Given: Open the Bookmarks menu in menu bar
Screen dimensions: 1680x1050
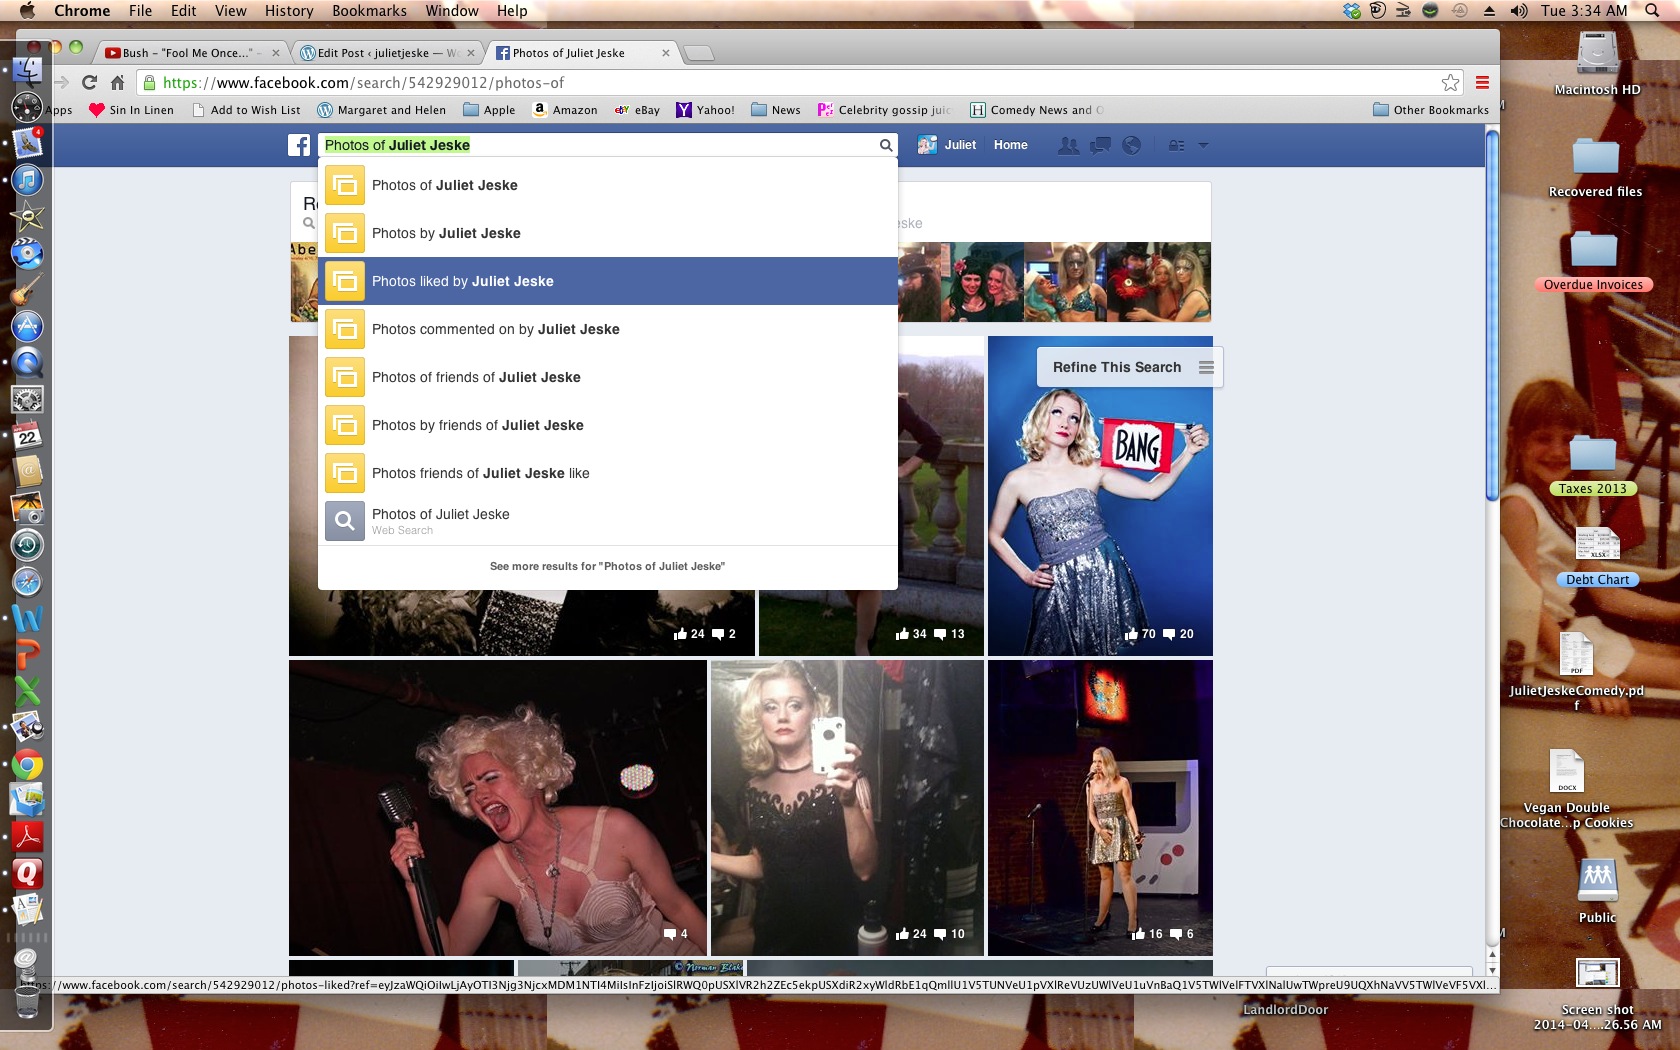Looking at the screenshot, I should point(369,11).
